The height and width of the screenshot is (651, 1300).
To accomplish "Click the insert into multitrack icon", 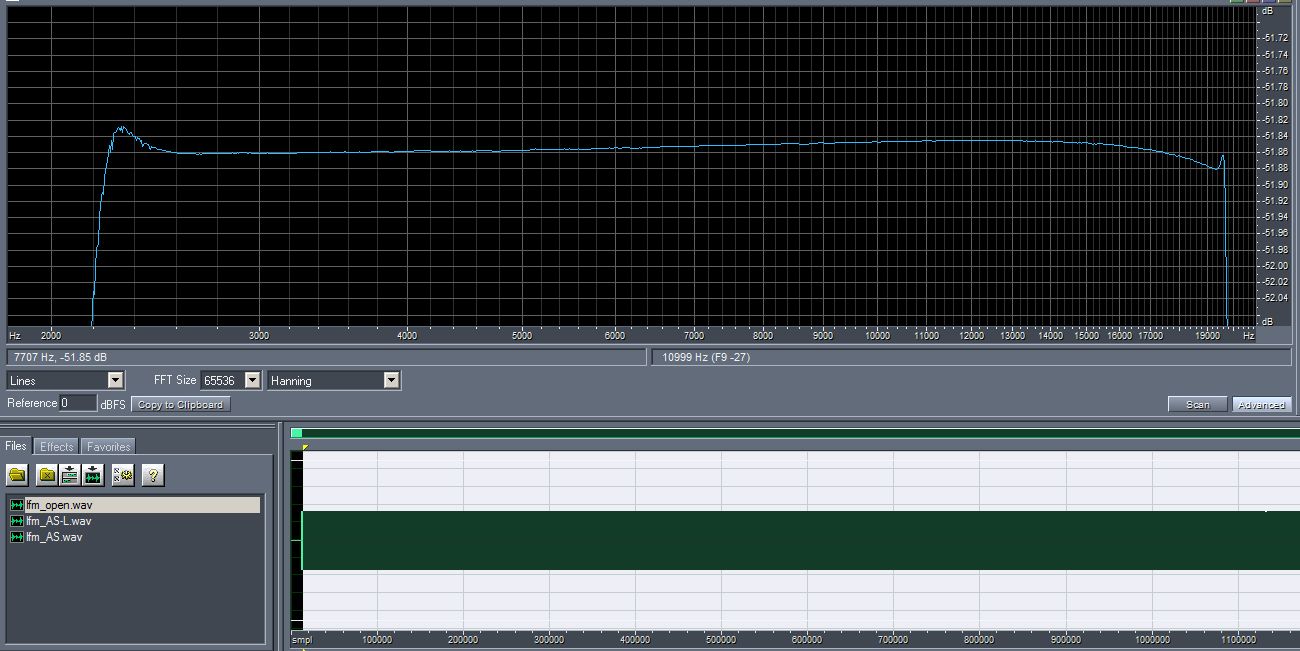I will click(69, 475).
